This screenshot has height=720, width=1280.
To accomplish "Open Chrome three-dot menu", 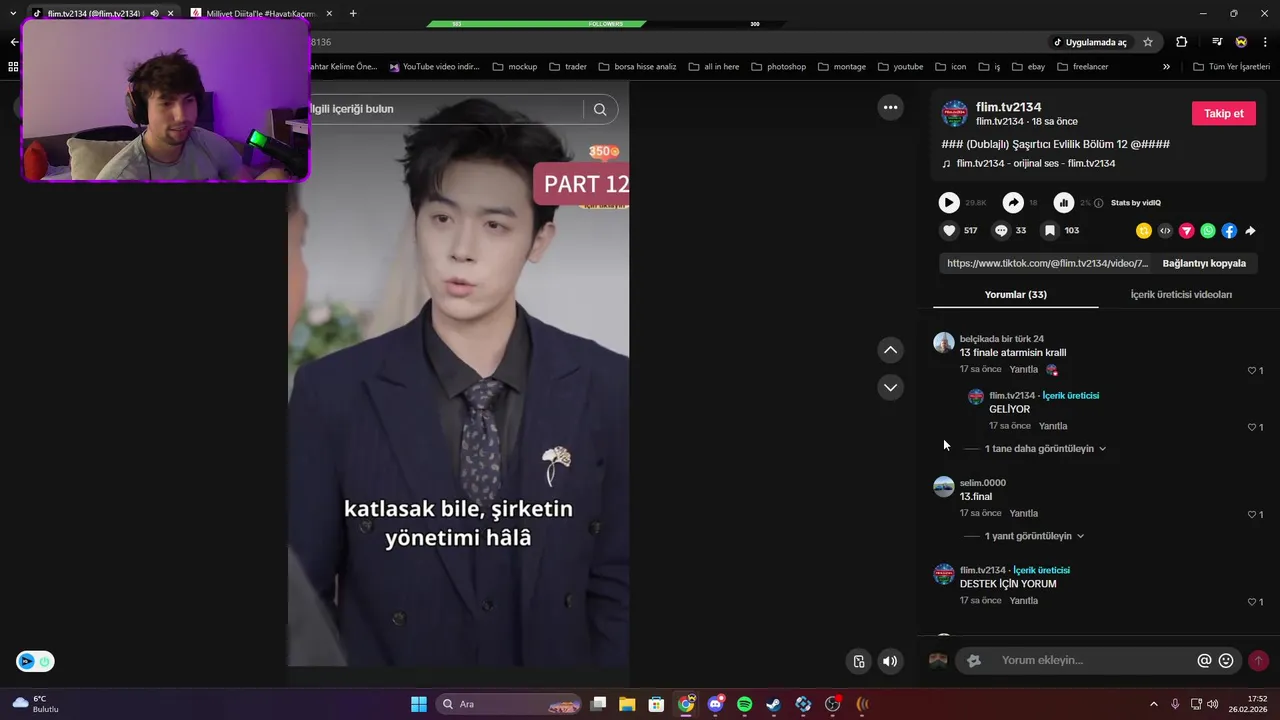I will pyautogui.click(x=1266, y=42).
